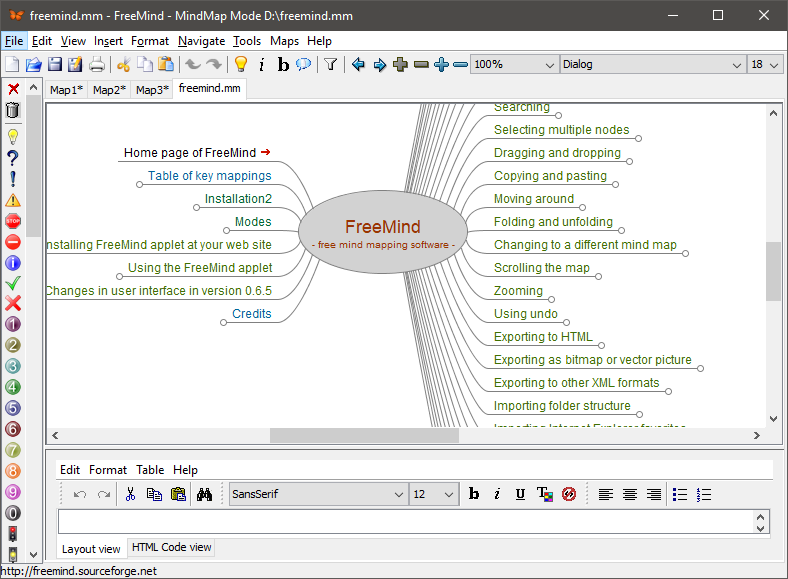Open the binoculars find icon in editor

coord(204,494)
